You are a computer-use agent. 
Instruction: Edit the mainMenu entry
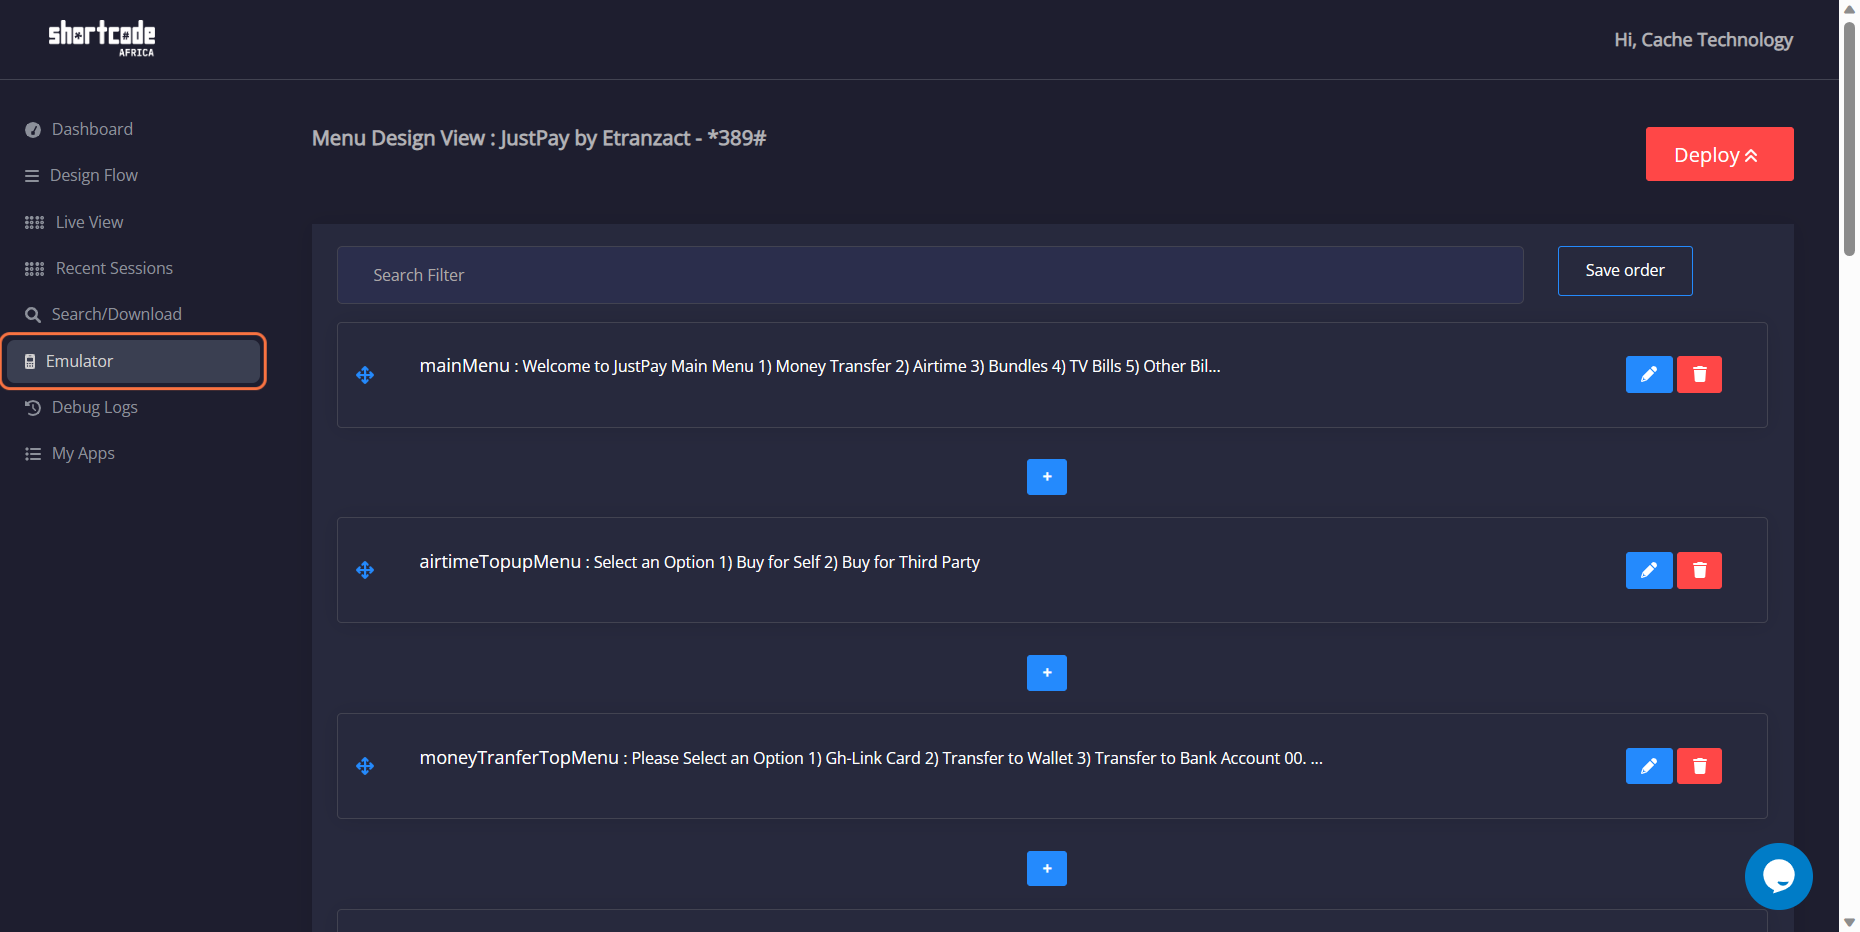pos(1649,374)
